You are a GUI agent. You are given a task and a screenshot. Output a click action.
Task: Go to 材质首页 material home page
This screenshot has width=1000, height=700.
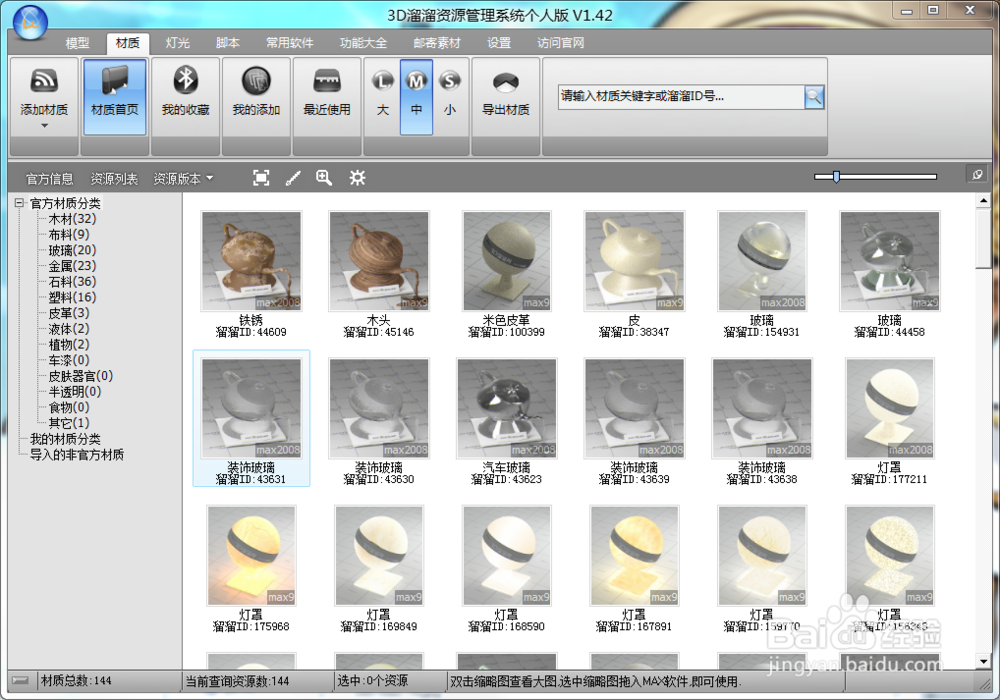tap(113, 95)
